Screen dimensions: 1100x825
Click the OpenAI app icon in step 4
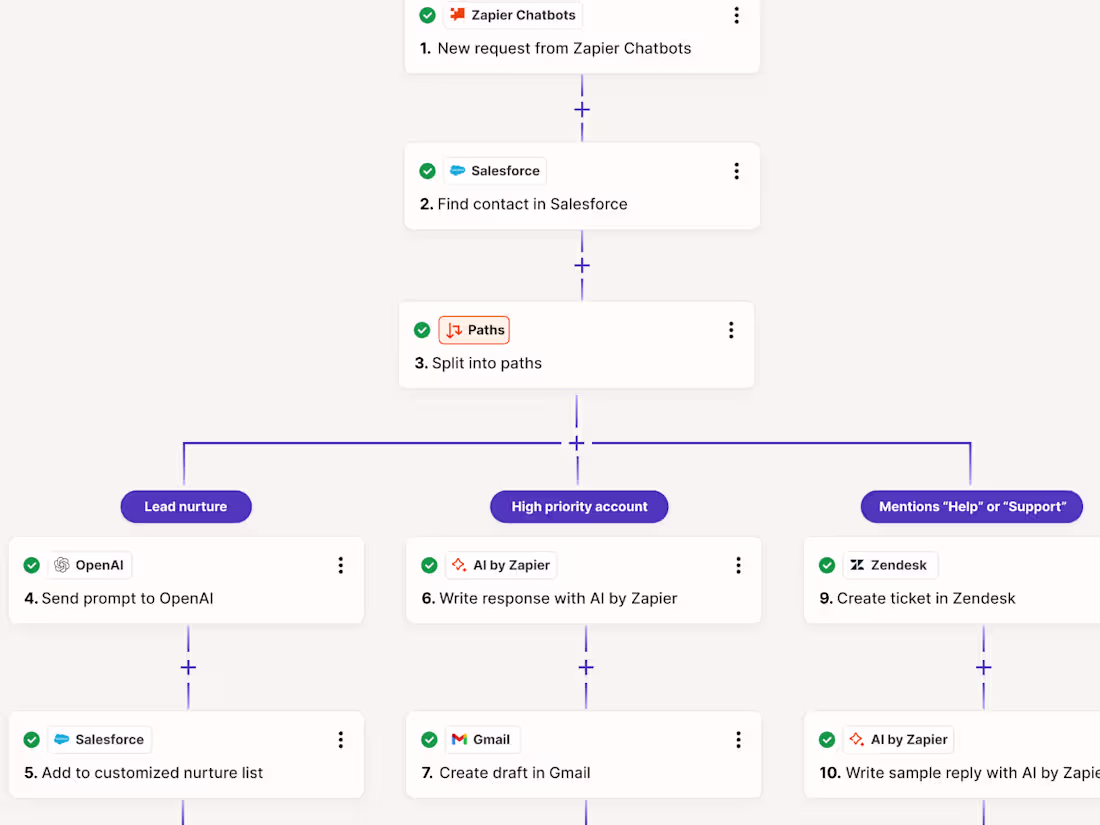tap(62, 565)
